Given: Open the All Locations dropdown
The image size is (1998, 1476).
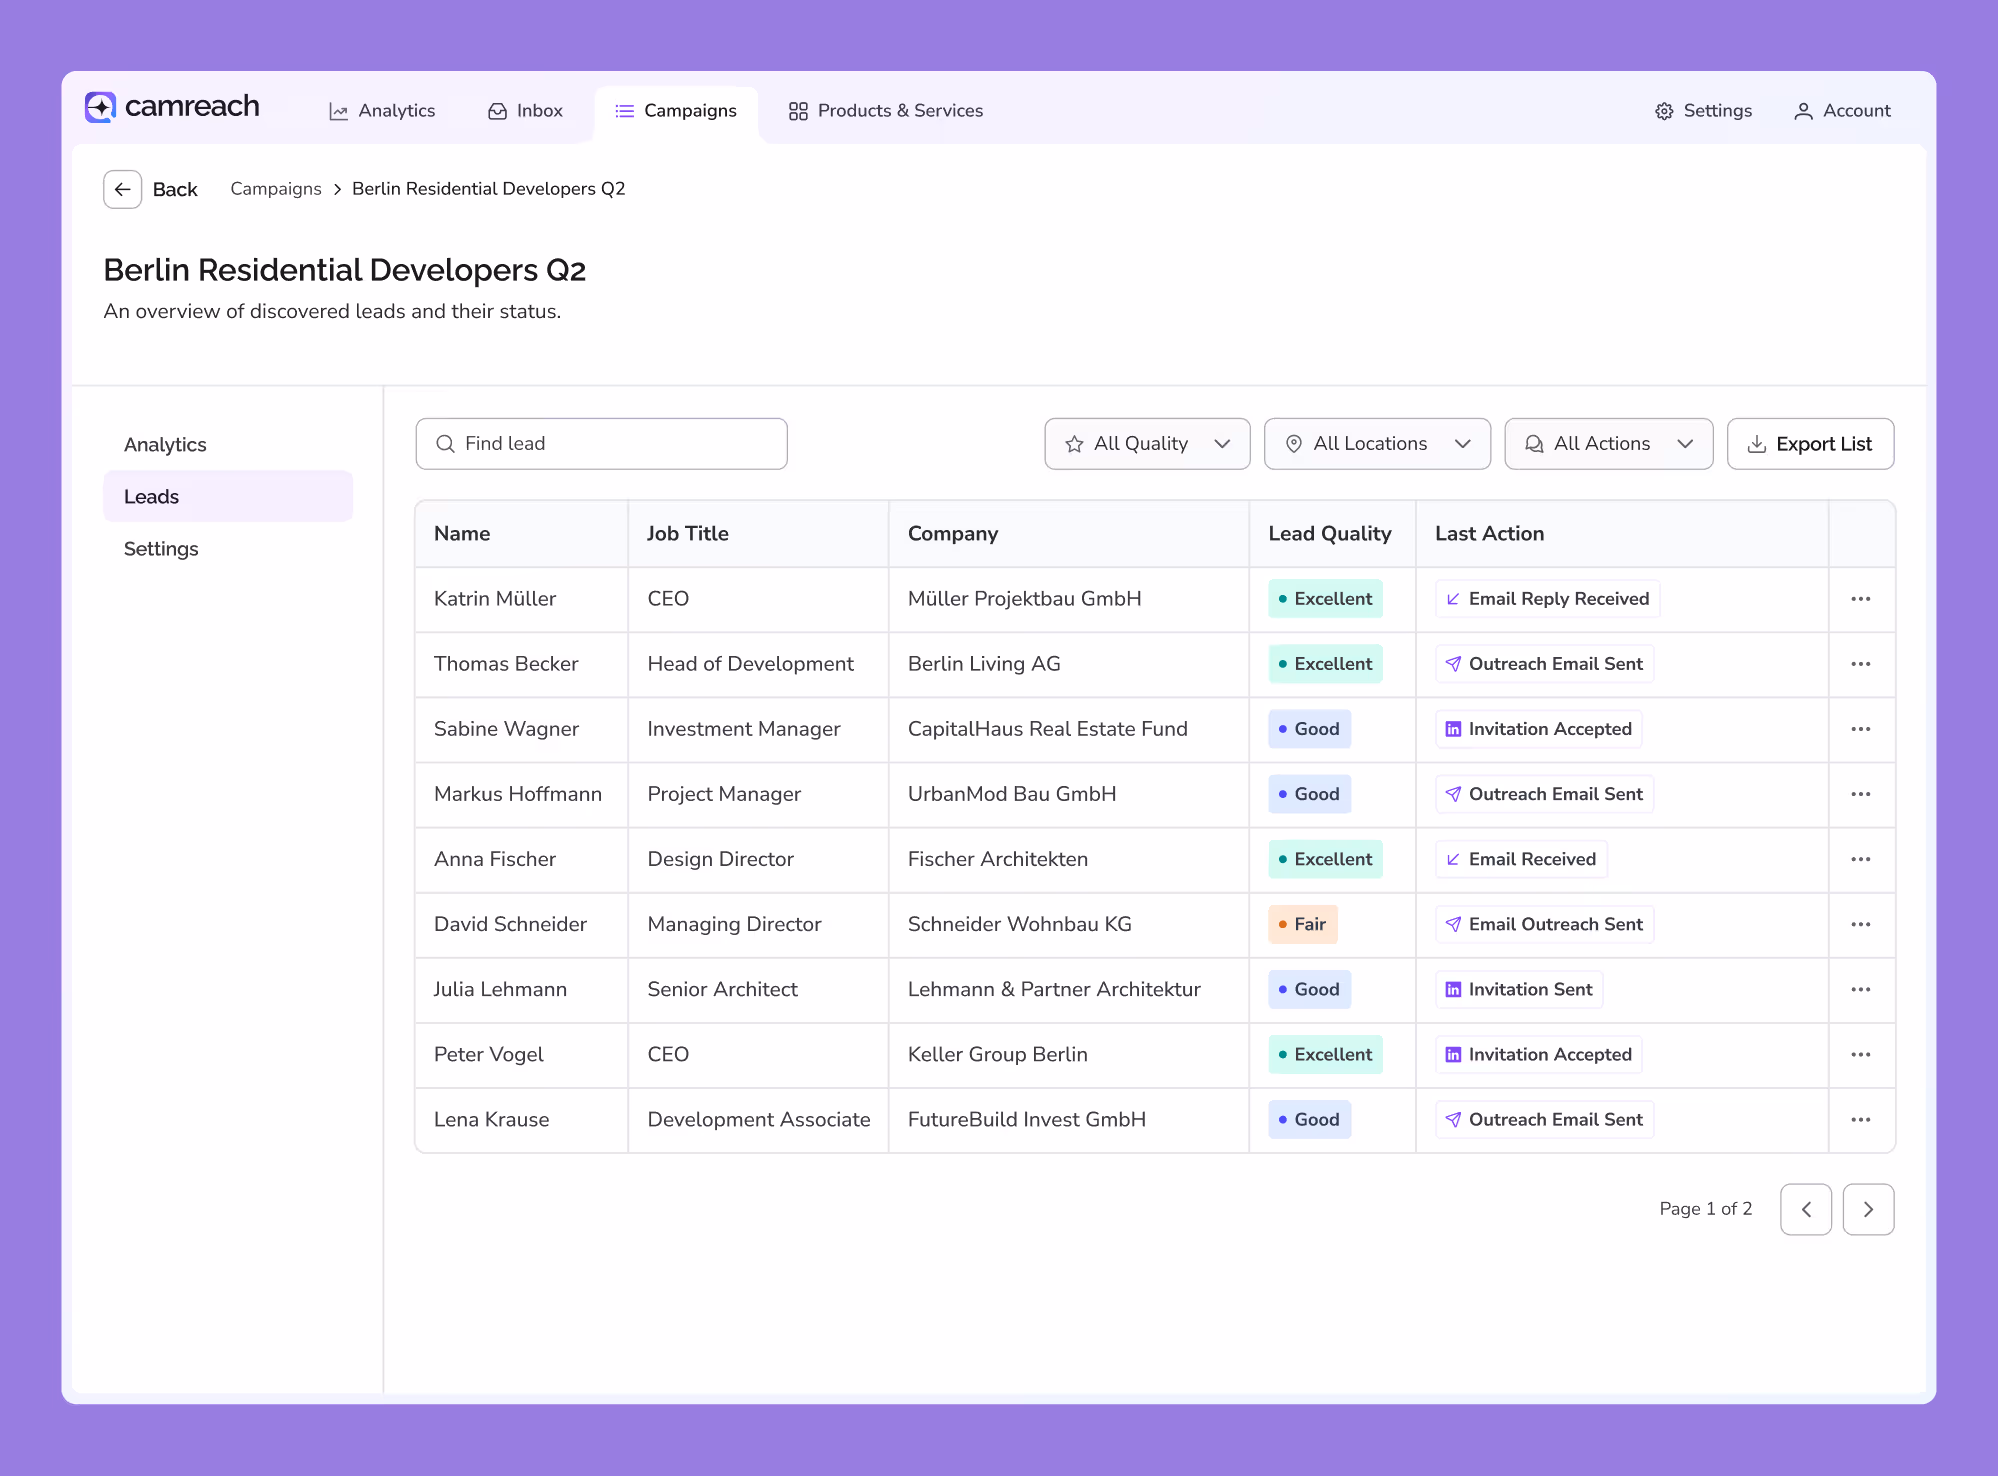Looking at the screenshot, I should (1377, 444).
